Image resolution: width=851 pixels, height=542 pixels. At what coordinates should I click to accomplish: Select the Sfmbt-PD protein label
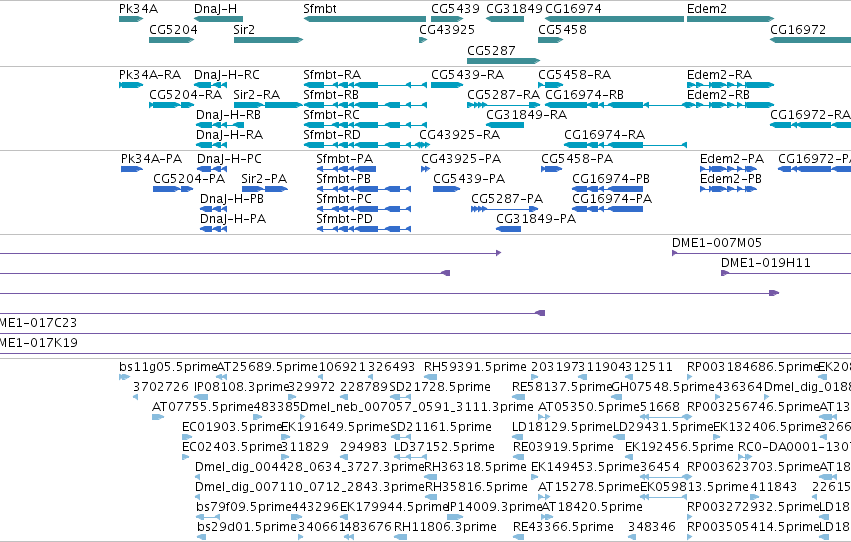coord(345,219)
